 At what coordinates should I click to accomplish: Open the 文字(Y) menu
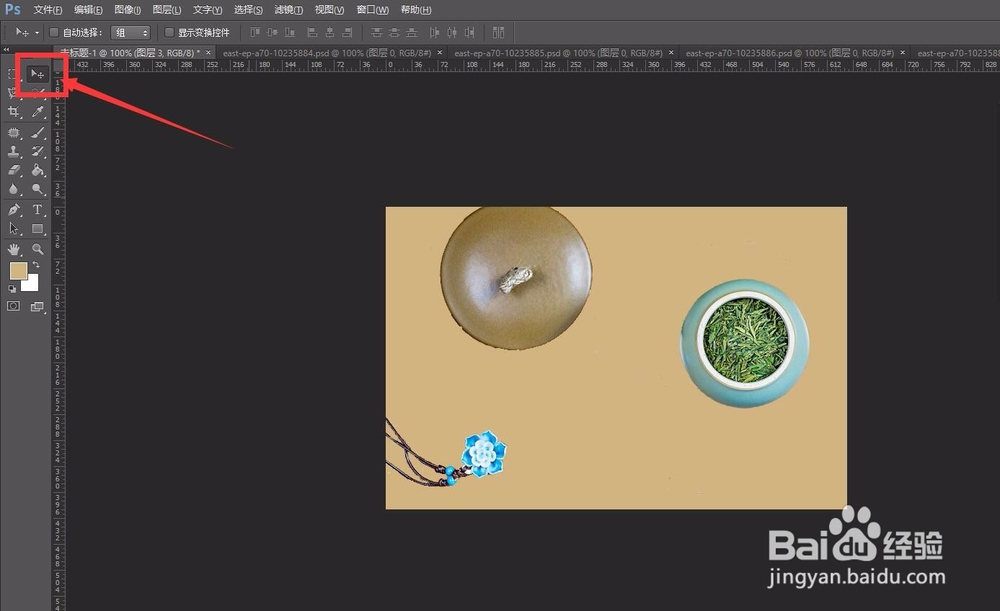[207, 10]
